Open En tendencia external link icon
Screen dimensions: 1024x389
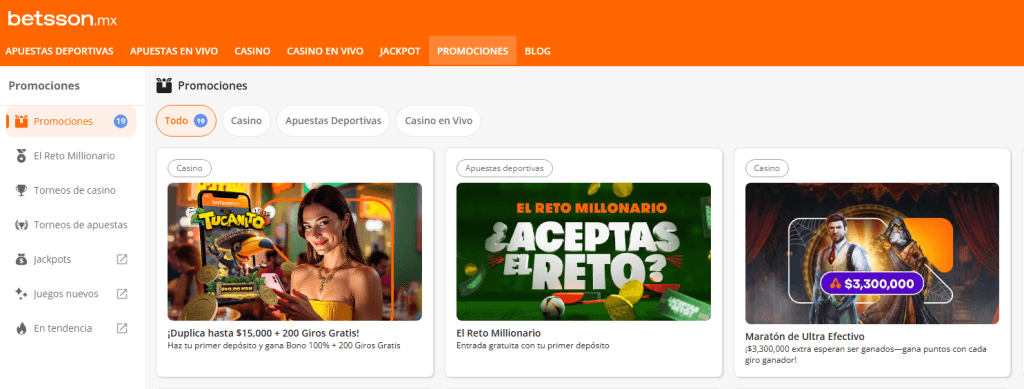(122, 328)
